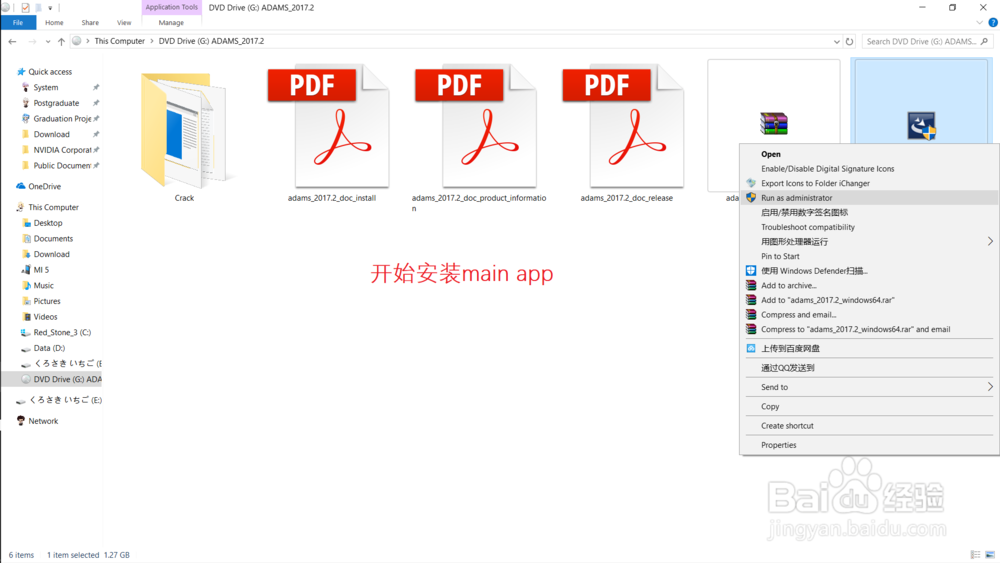Screen dimensions: 1000x563
Task: Open Public Documents pinned folder
Action: click(62, 166)
